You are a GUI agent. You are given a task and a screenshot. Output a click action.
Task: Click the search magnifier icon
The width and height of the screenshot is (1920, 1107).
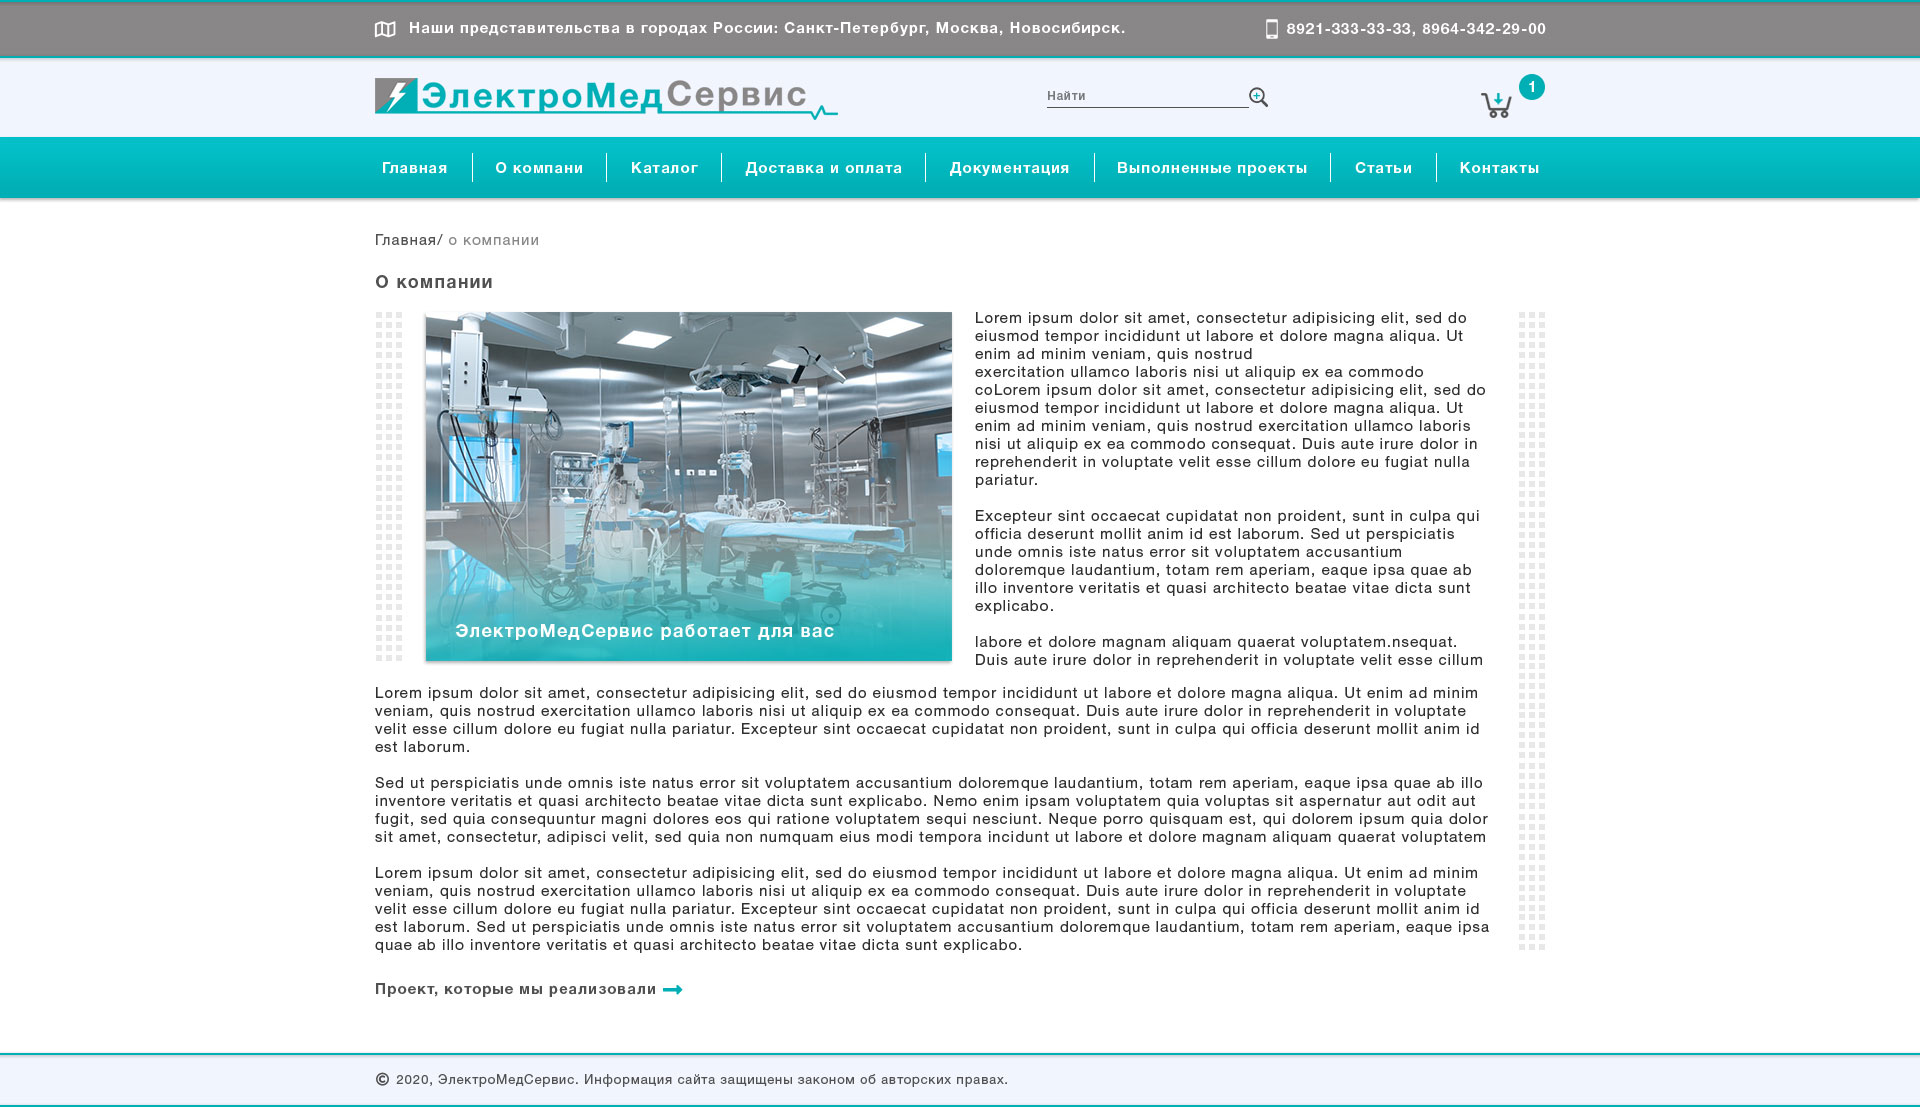point(1258,97)
